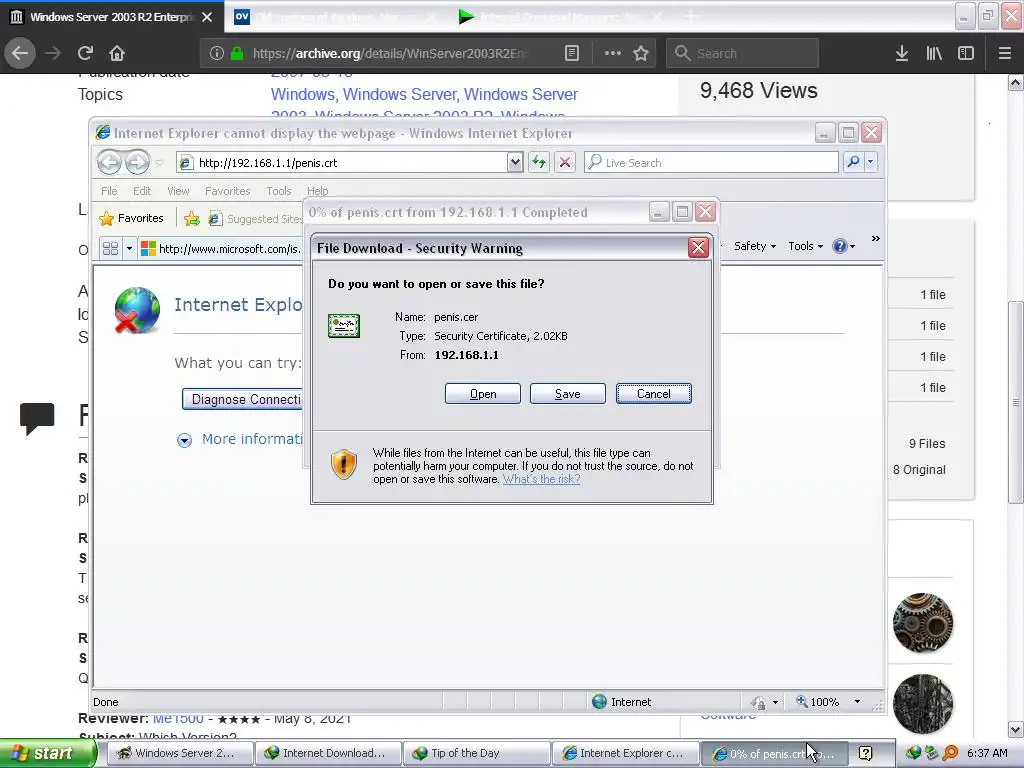This screenshot has height=768, width=1024.
Task: Close the Windows Server 2003 R2 tab
Action: 207,17
